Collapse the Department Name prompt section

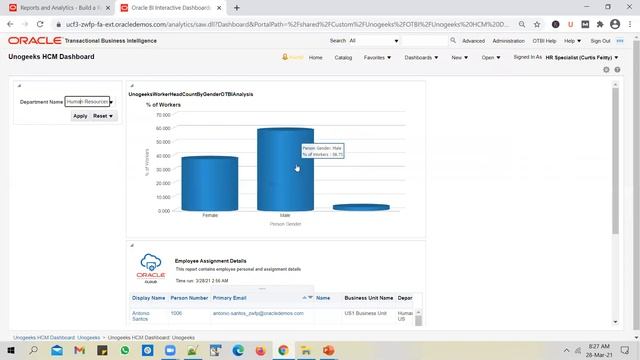[x=19, y=86]
